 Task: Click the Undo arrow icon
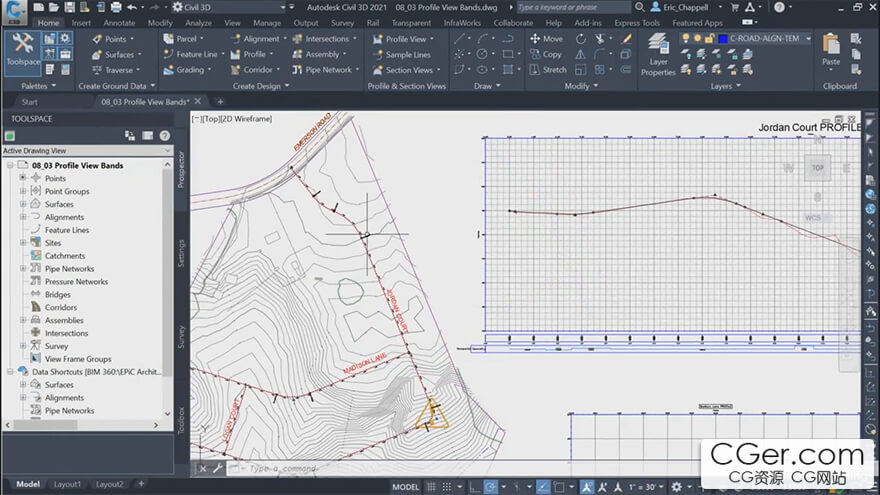pyautogui.click(x=132, y=7)
